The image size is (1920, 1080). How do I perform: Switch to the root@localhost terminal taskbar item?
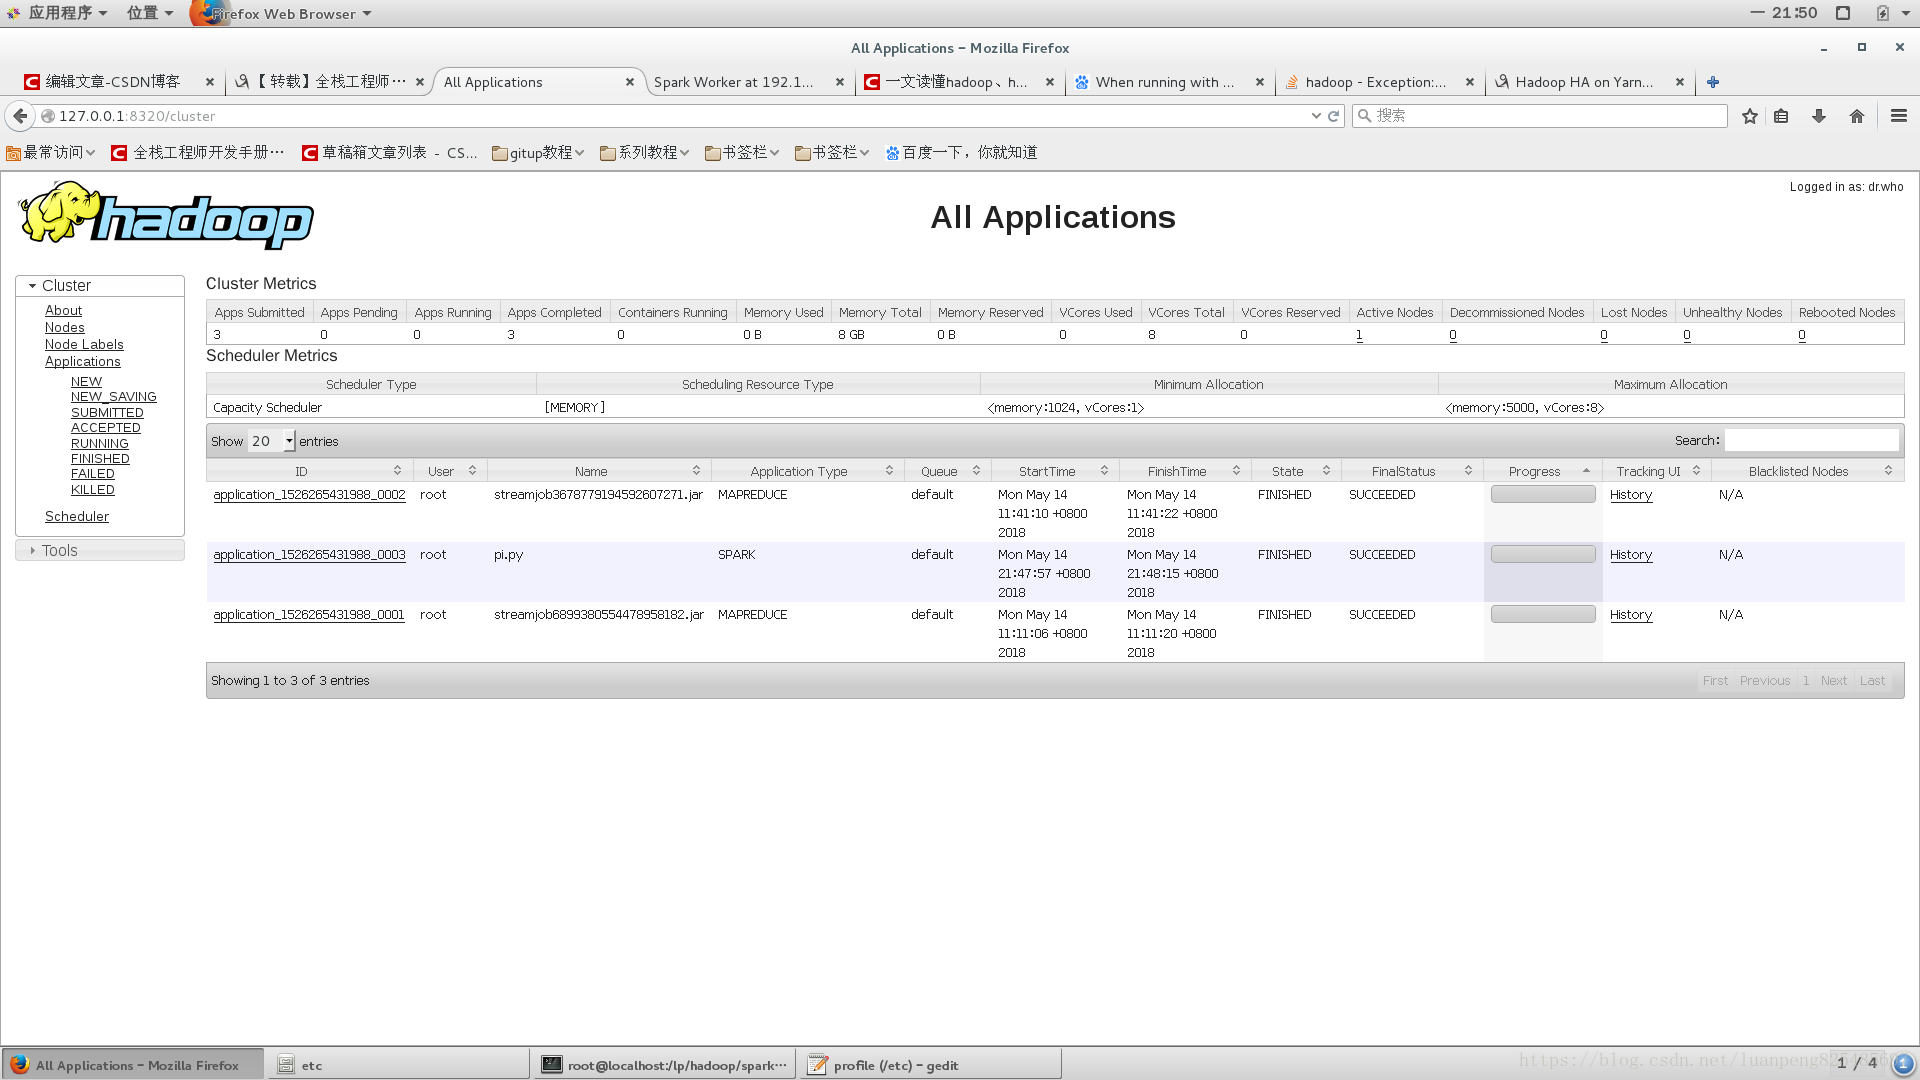[665, 1065]
